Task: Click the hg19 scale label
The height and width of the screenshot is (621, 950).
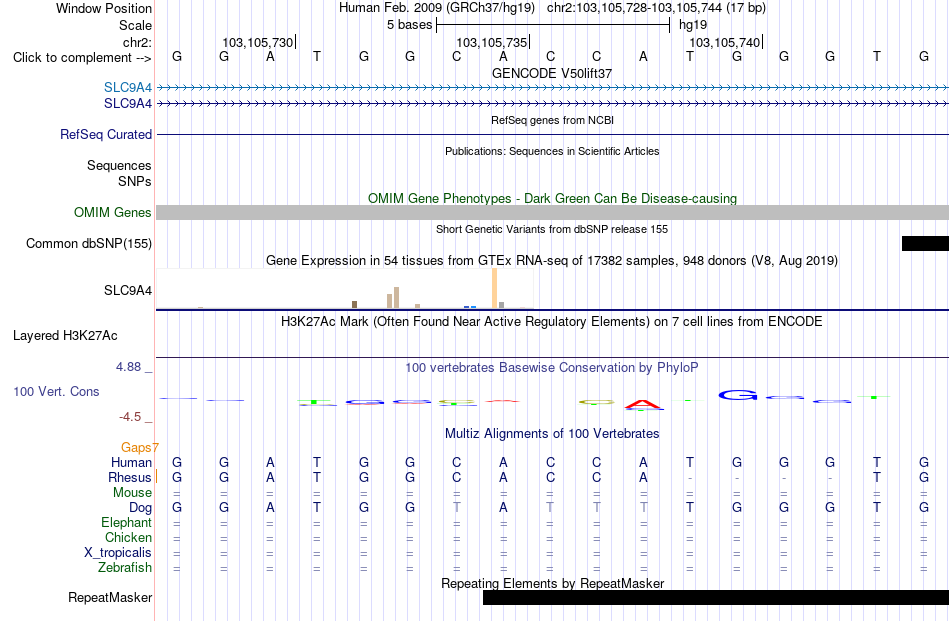Action: pos(693,25)
